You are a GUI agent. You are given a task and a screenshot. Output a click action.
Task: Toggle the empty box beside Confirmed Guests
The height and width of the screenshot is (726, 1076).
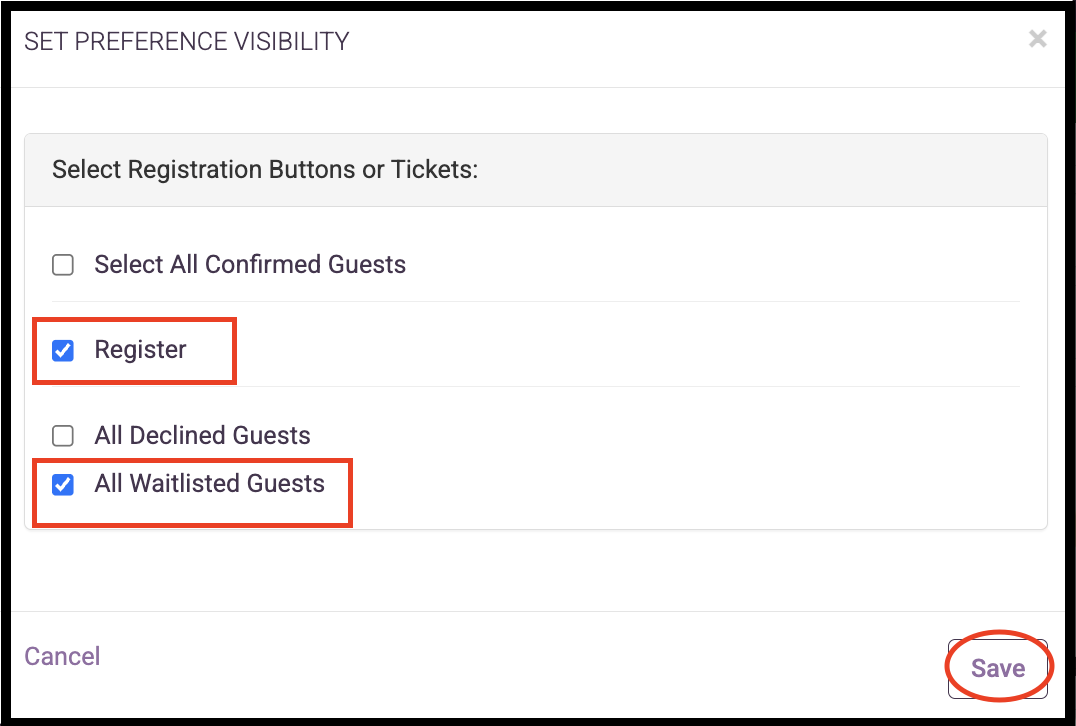[x=63, y=265]
